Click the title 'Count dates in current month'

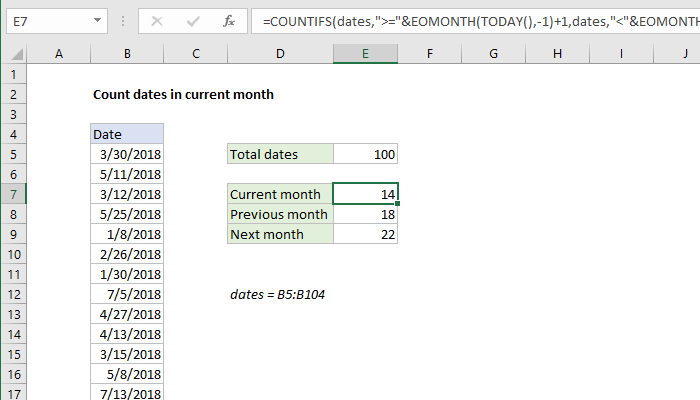point(183,95)
